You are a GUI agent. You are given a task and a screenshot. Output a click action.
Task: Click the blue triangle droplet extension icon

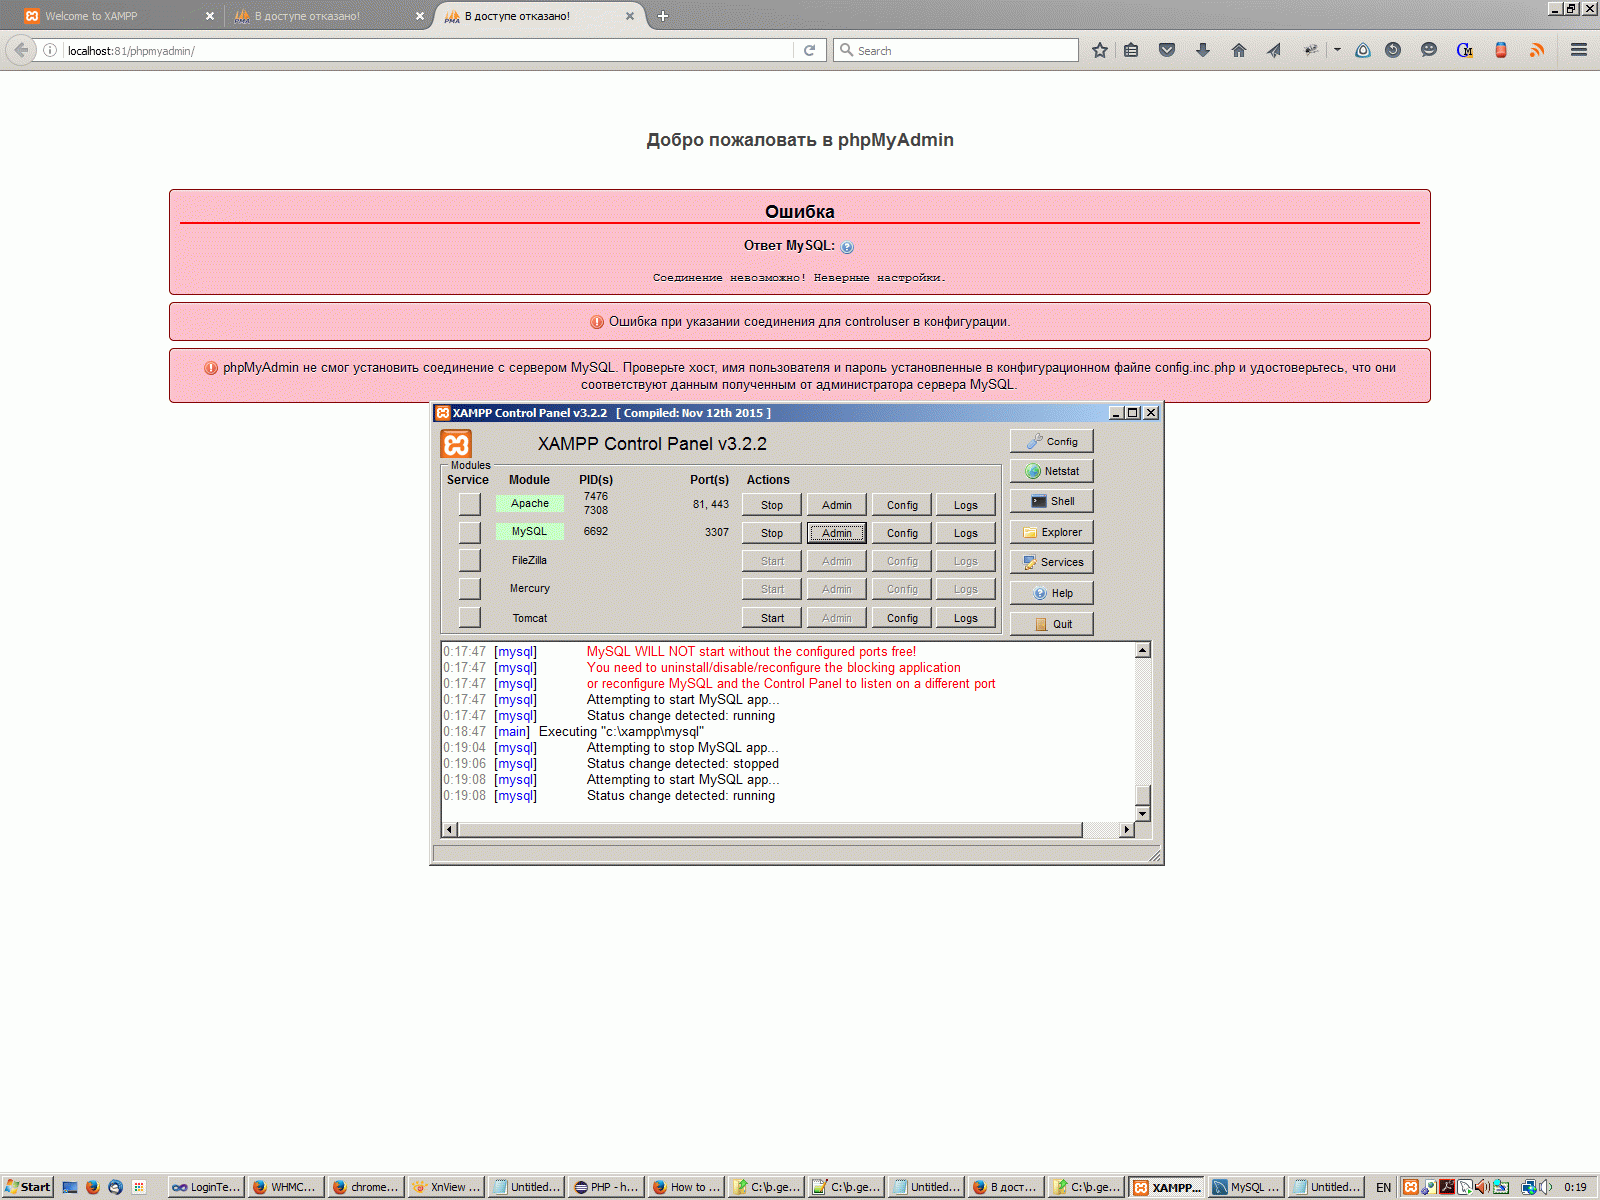(x=1363, y=50)
